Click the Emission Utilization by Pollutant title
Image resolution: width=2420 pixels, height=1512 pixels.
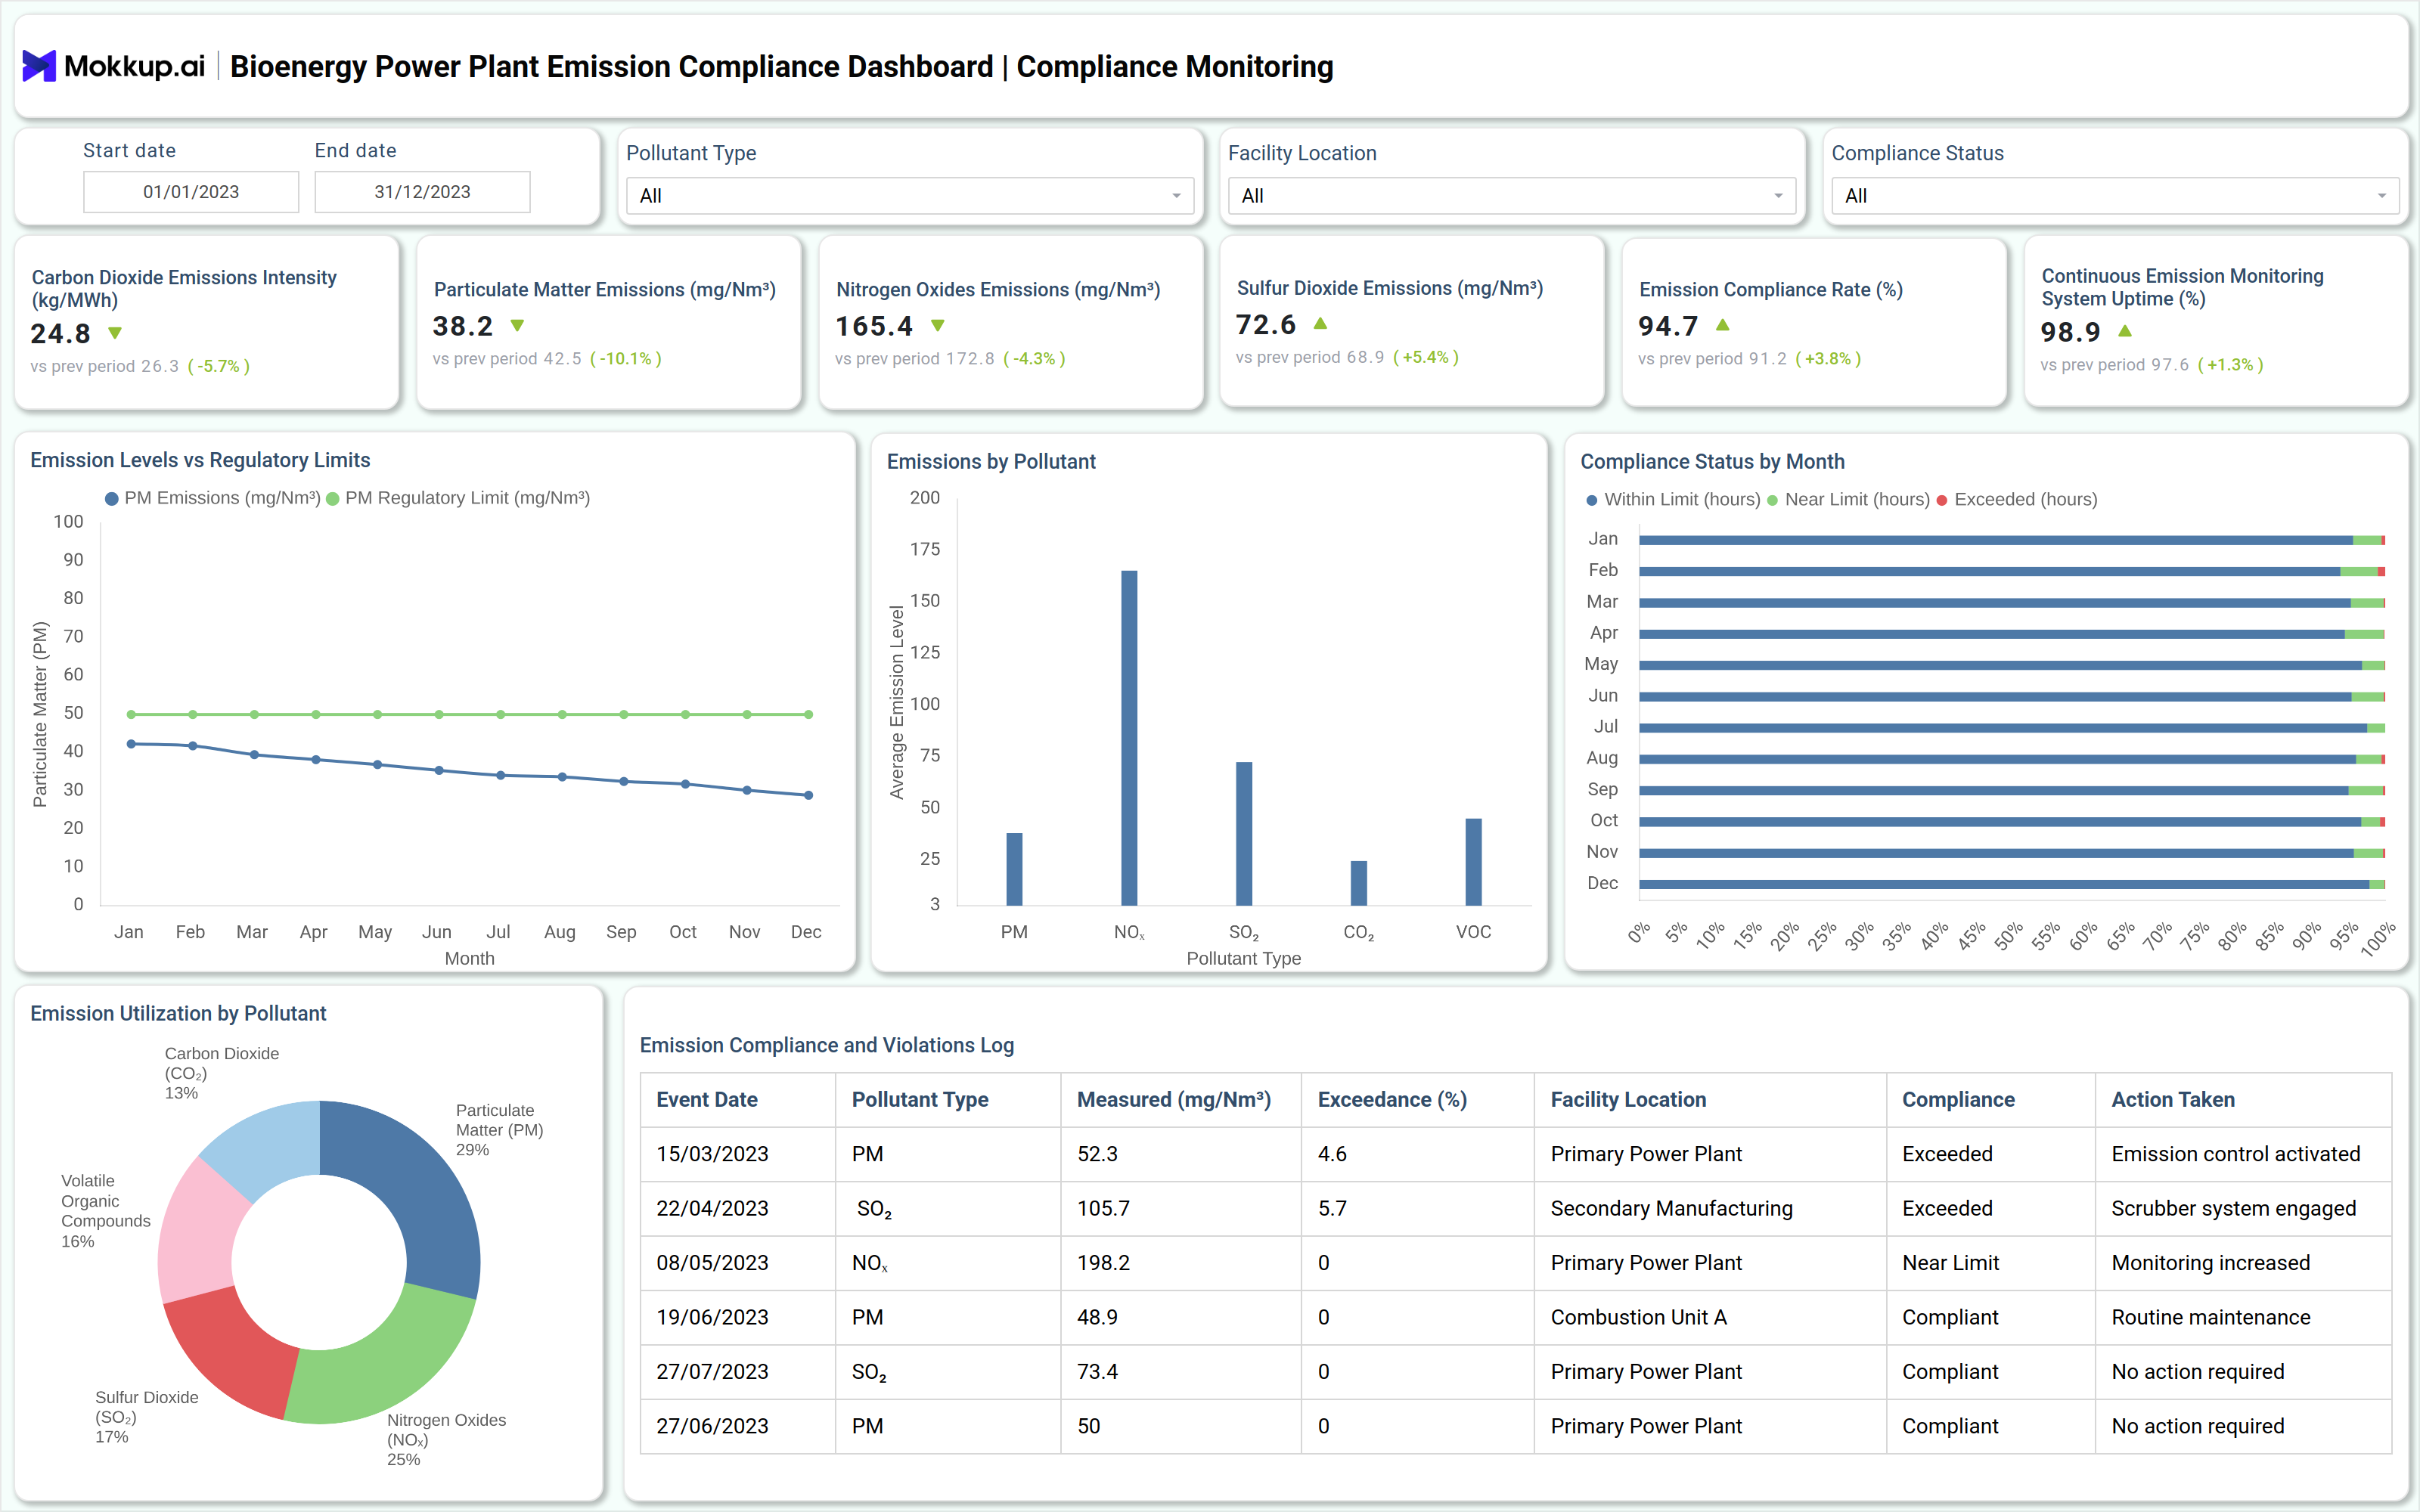(x=178, y=1014)
